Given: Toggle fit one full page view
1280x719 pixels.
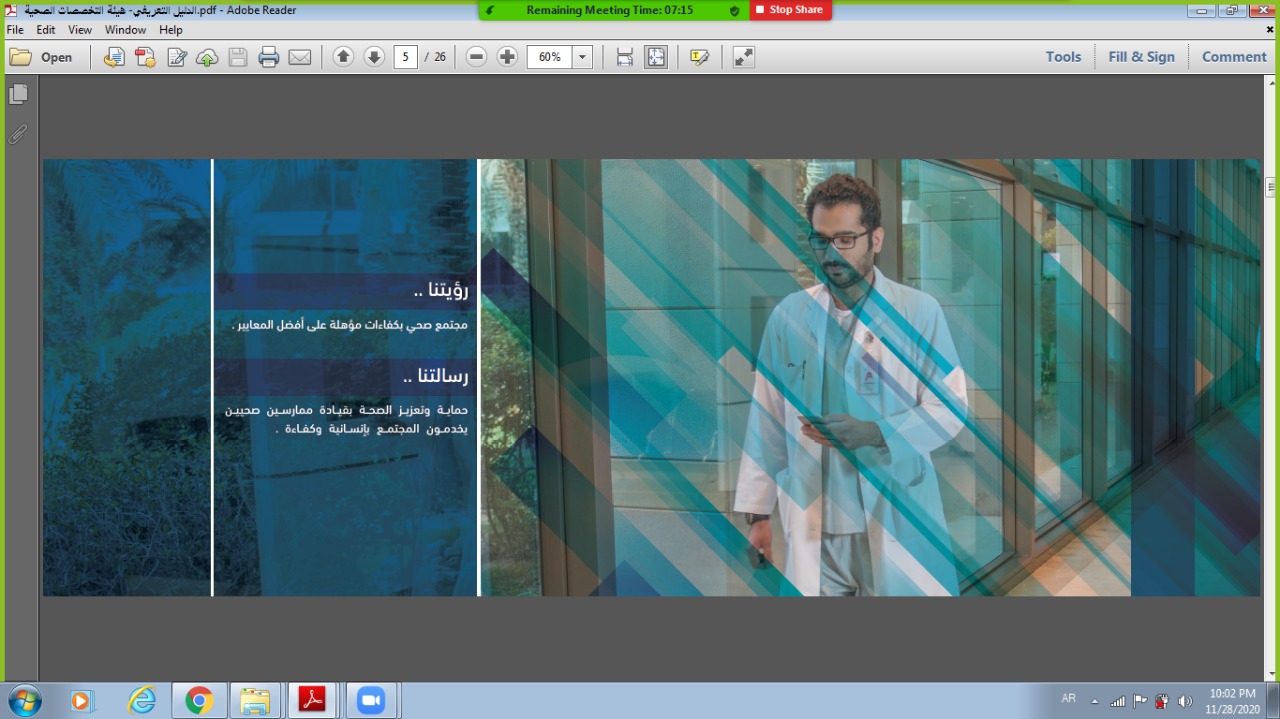Looking at the screenshot, I should (656, 57).
